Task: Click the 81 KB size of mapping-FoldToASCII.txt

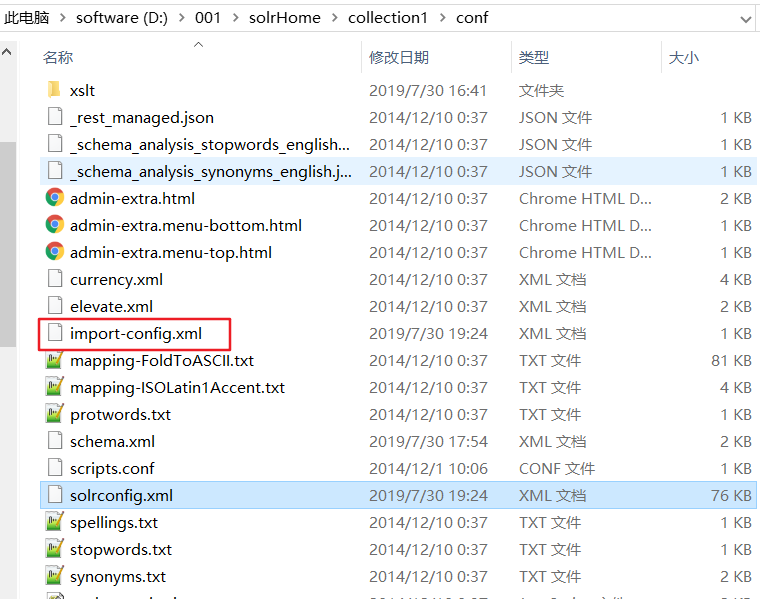Action: 731,360
